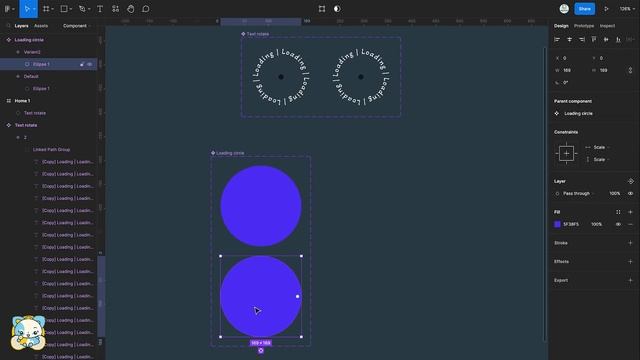The height and width of the screenshot is (360, 640).
Task: Start presentation with the play icon
Action: pyautogui.click(x=607, y=9)
